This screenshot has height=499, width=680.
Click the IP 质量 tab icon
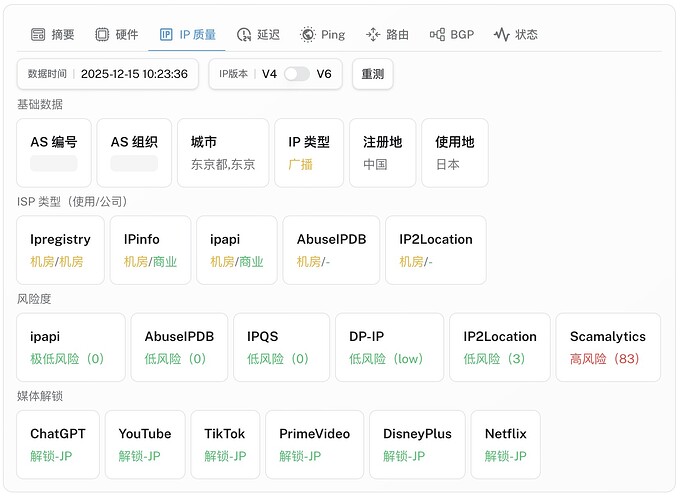coord(166,34)
